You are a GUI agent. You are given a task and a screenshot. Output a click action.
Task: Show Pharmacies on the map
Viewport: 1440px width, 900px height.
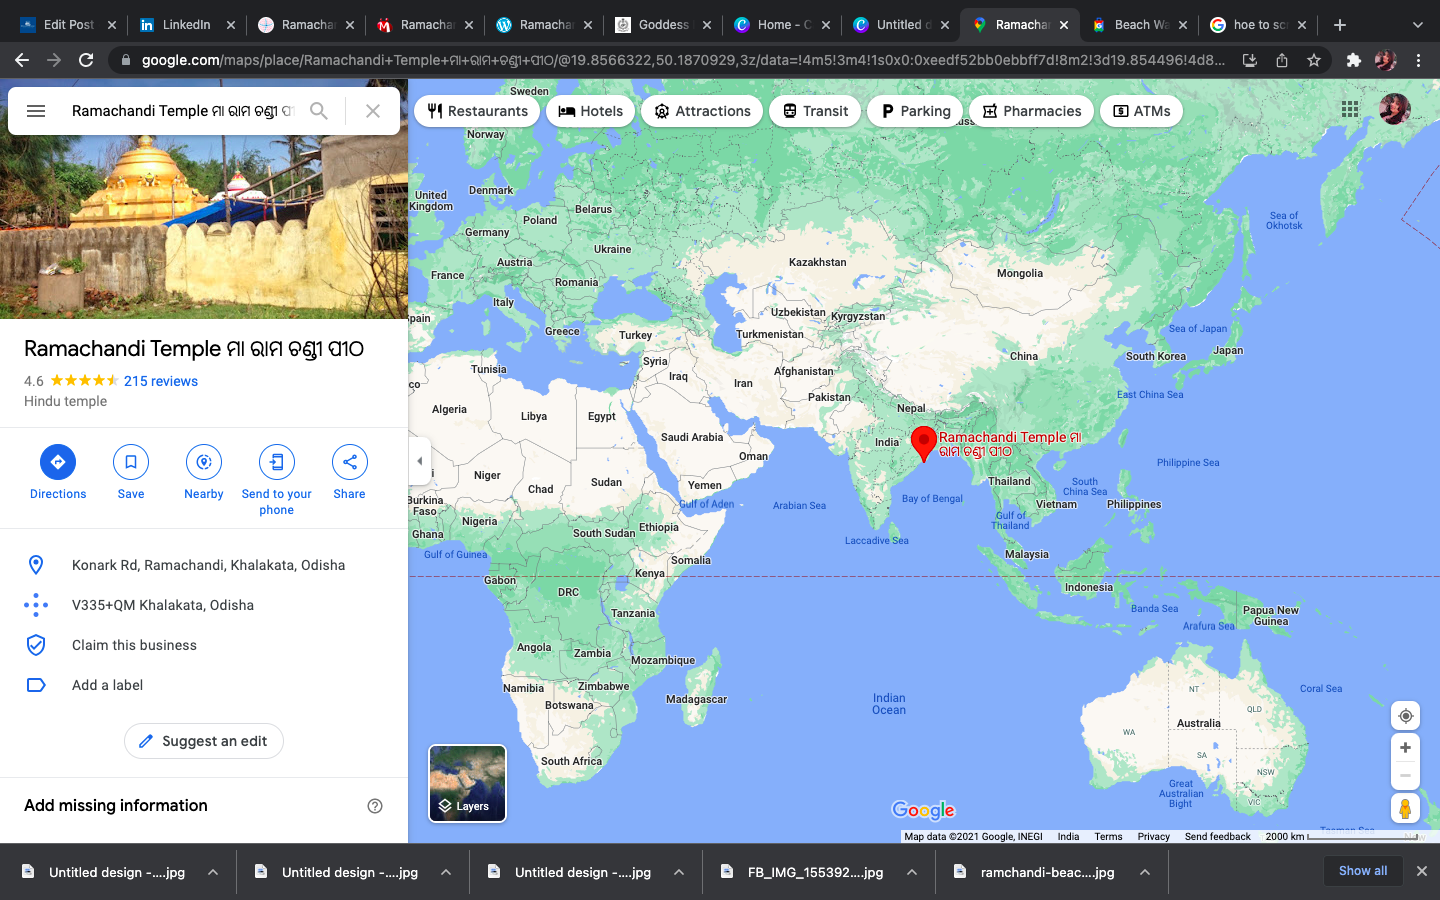click(1032, 111)
